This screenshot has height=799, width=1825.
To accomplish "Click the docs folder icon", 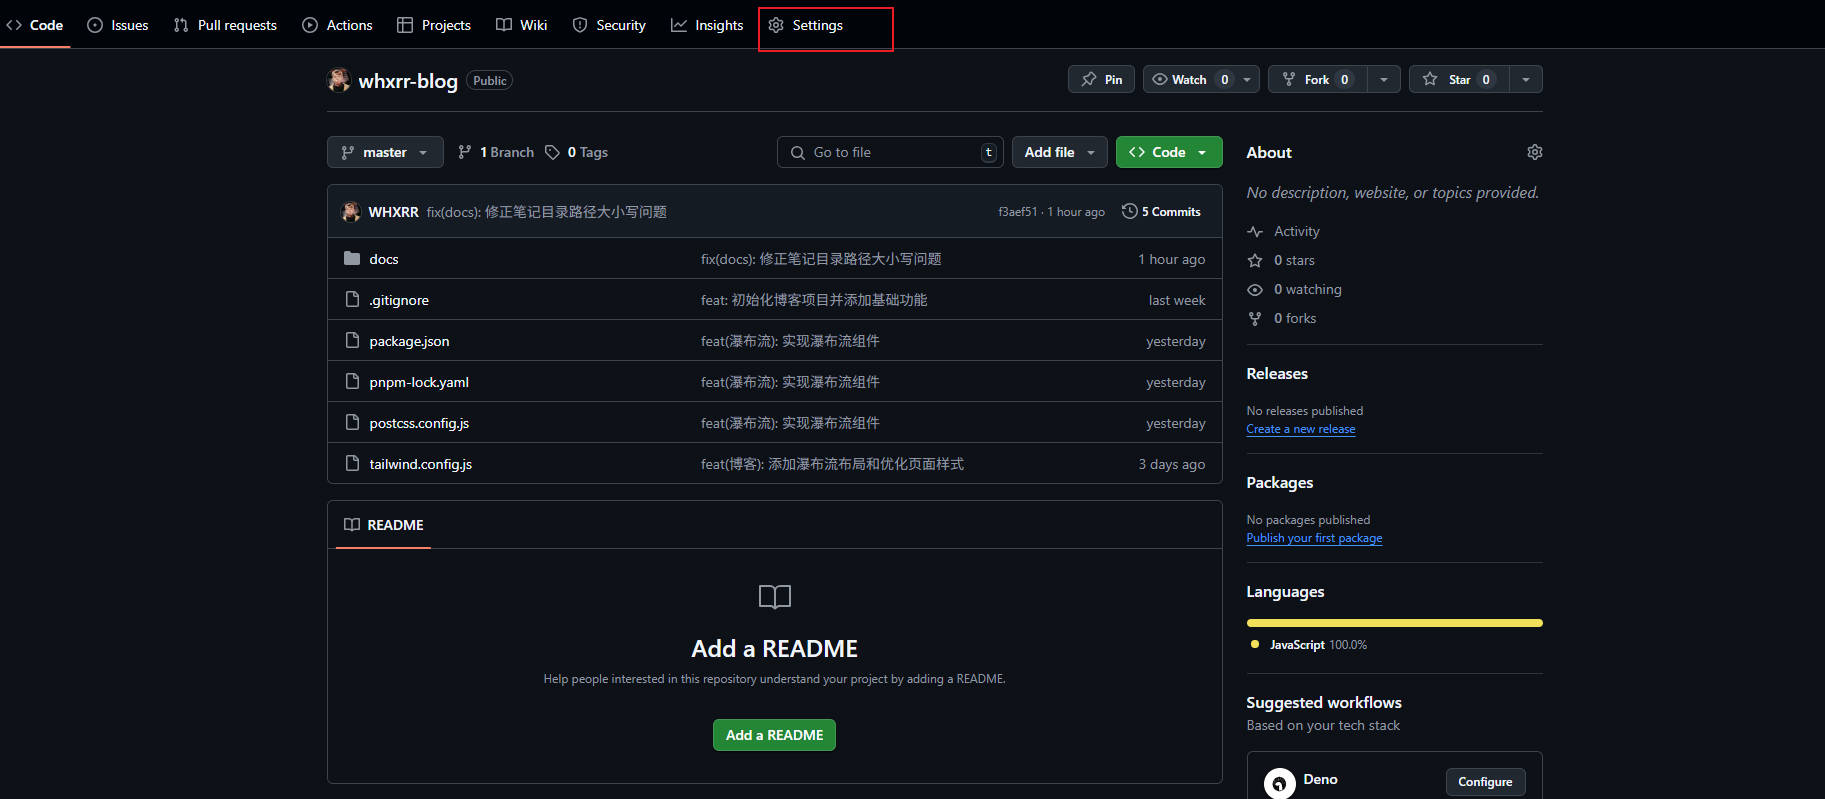I will coord(352,258).
